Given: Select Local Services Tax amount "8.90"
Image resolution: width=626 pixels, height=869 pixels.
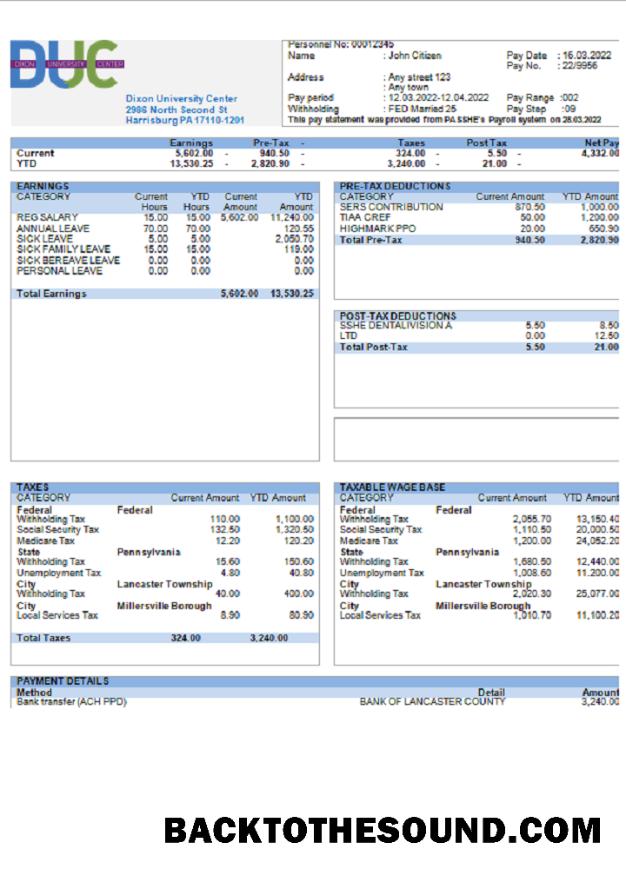Looking at the screenshot, I should (x=230, y=615).
